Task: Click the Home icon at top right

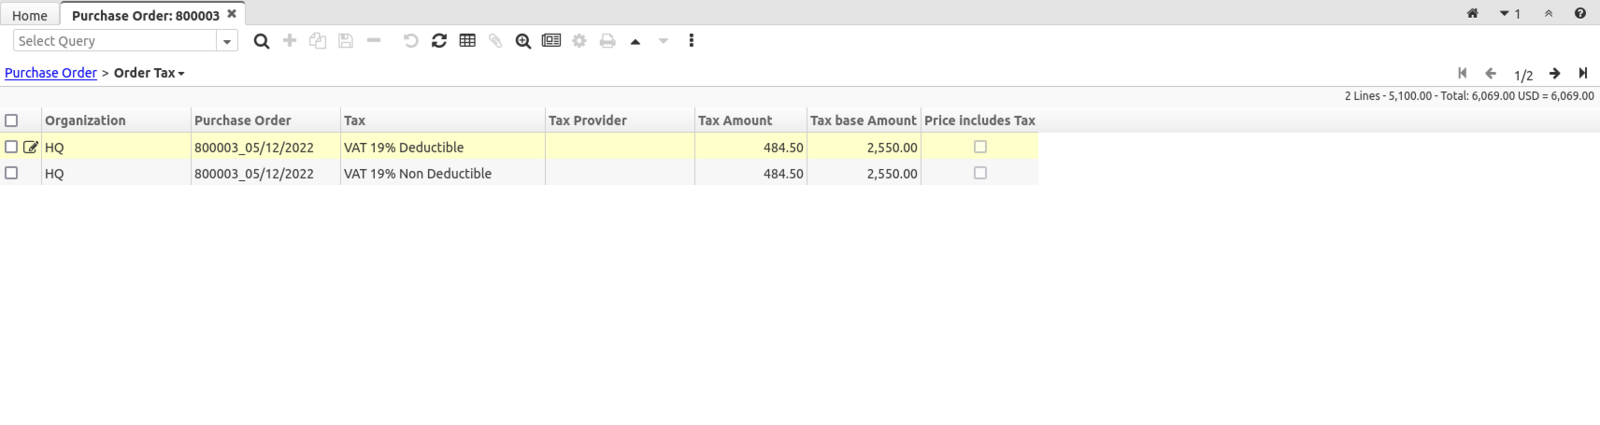Action: point(1472,14)
